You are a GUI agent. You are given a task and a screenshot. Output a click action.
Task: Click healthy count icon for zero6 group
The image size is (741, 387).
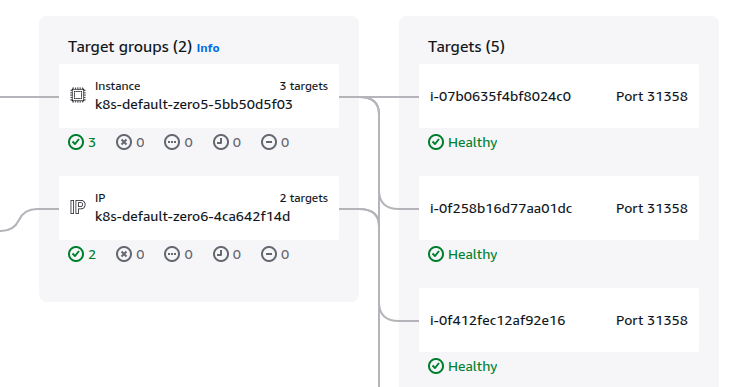pyautogui.click(x=76, y=254)
